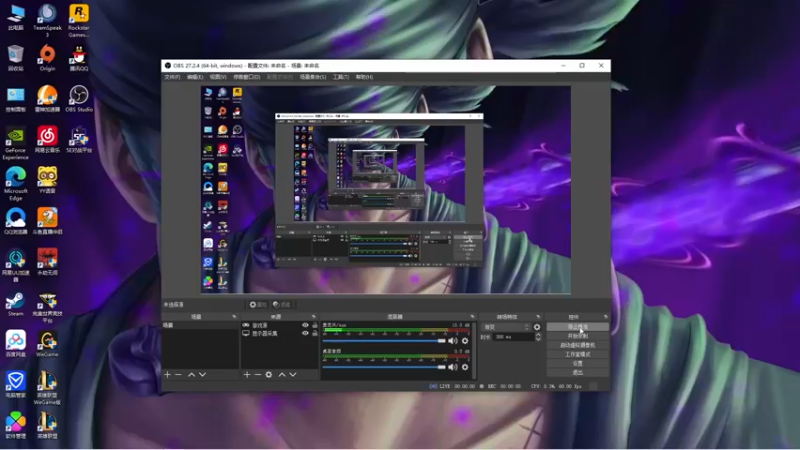
Task: Toggle the lock on 游戏源 source
Action: pos(315,325)
